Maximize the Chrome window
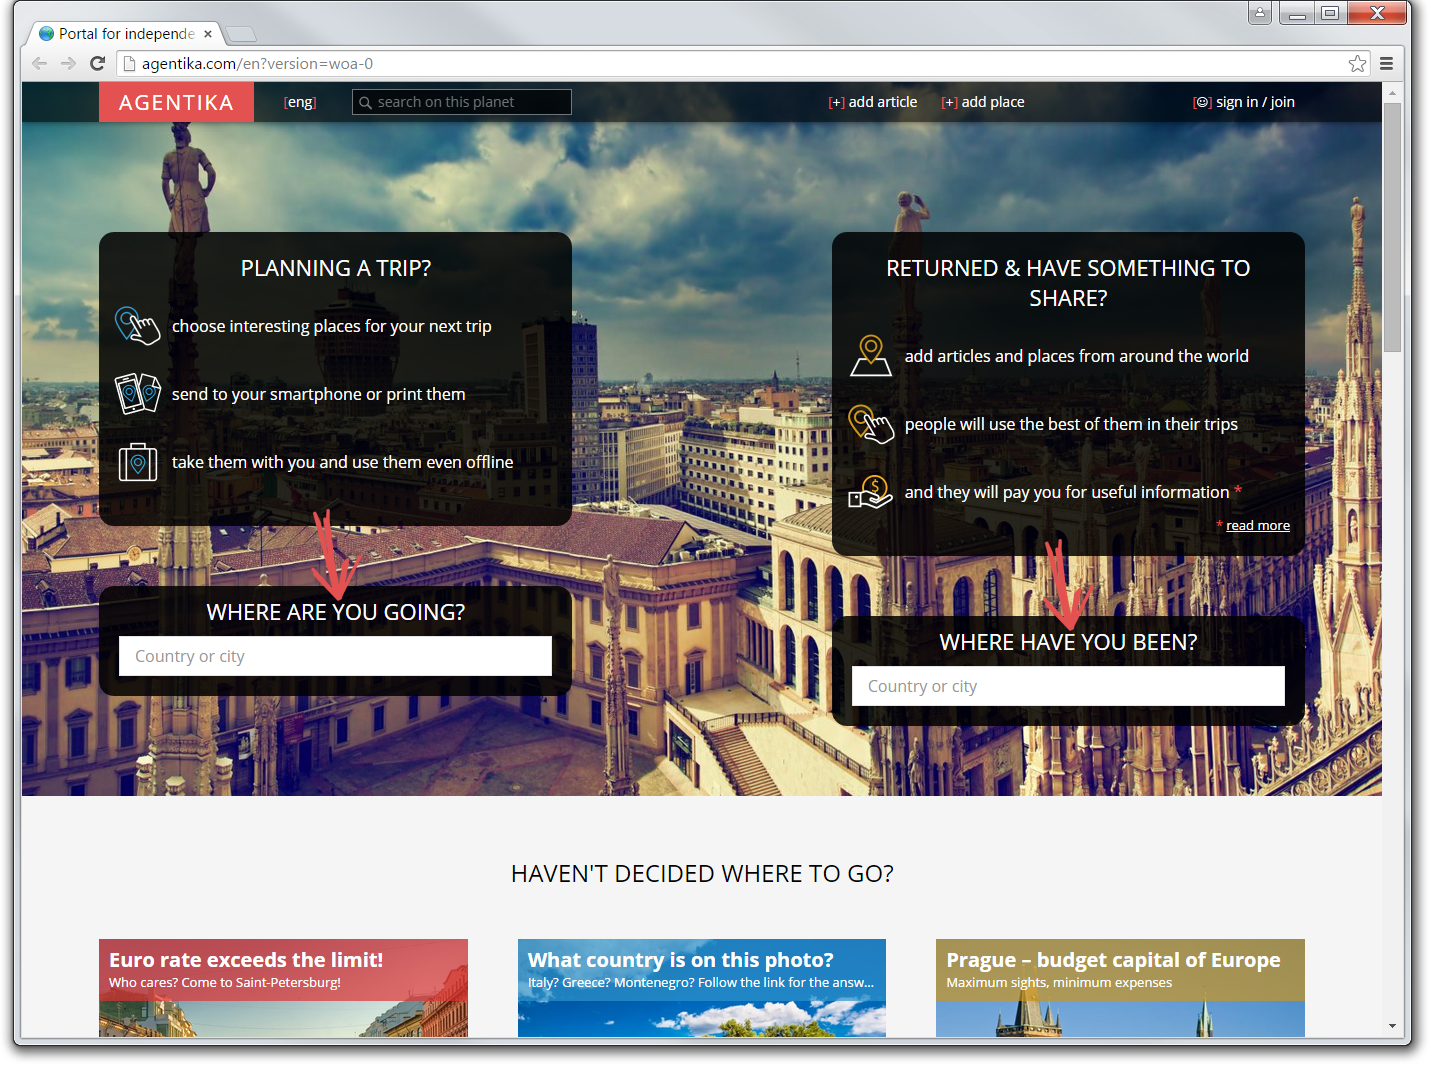Viewport: 1430px width, 1065px height. (x=1330, y=13)
